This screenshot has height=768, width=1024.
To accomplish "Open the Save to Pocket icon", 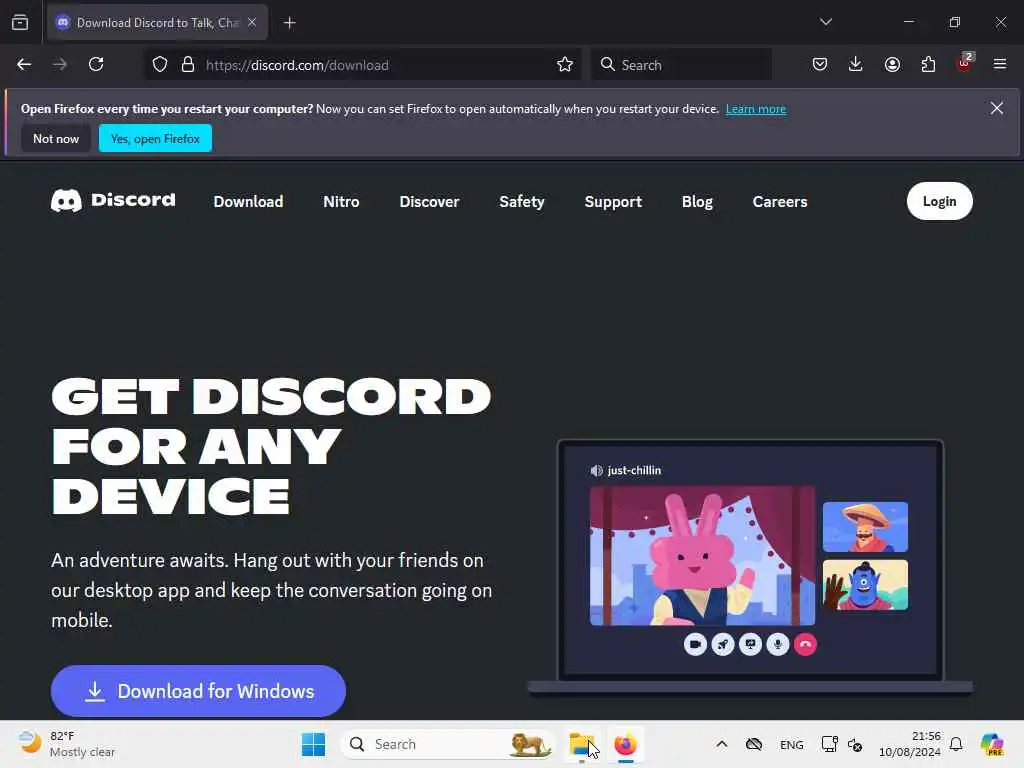I will pos(820,65).
